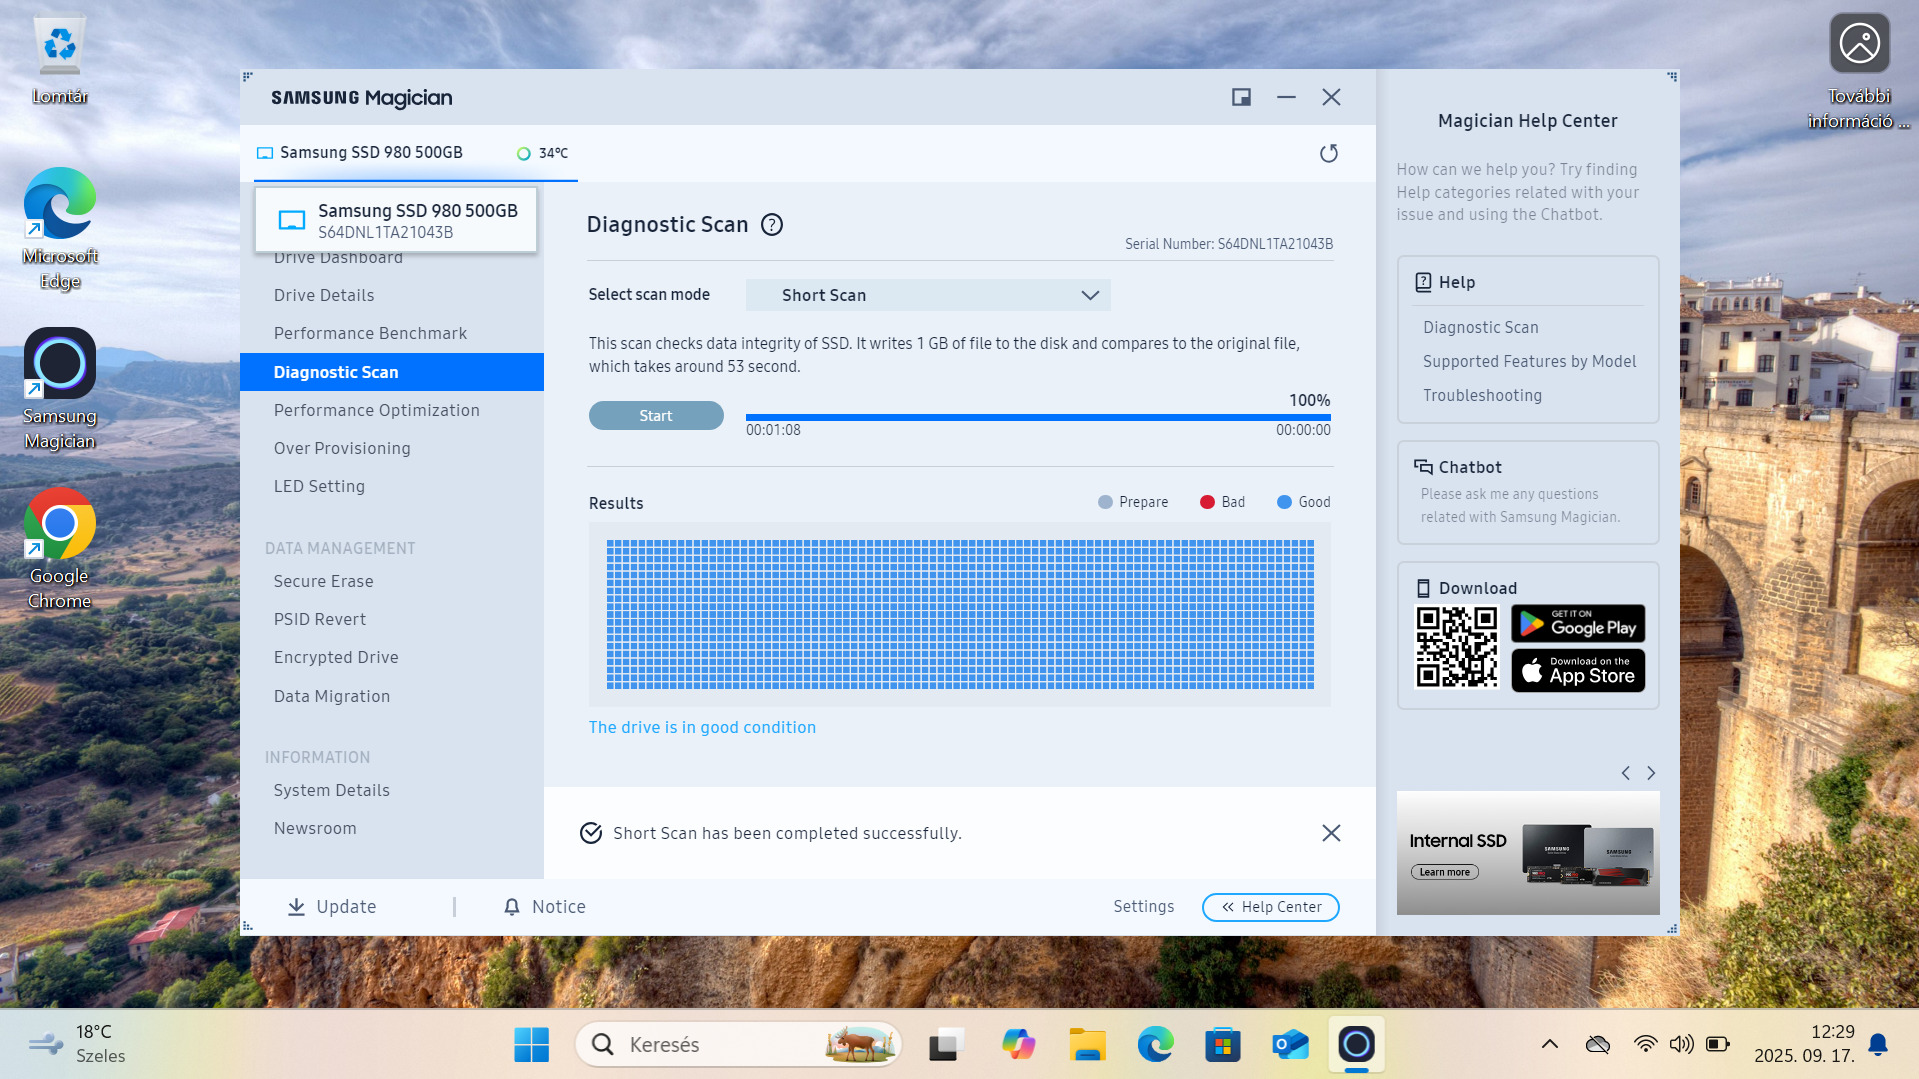The image size is (1919, 1079).
Task: Open Diagnostic Scan help question mark icon
Action: [x=772, y=225]
